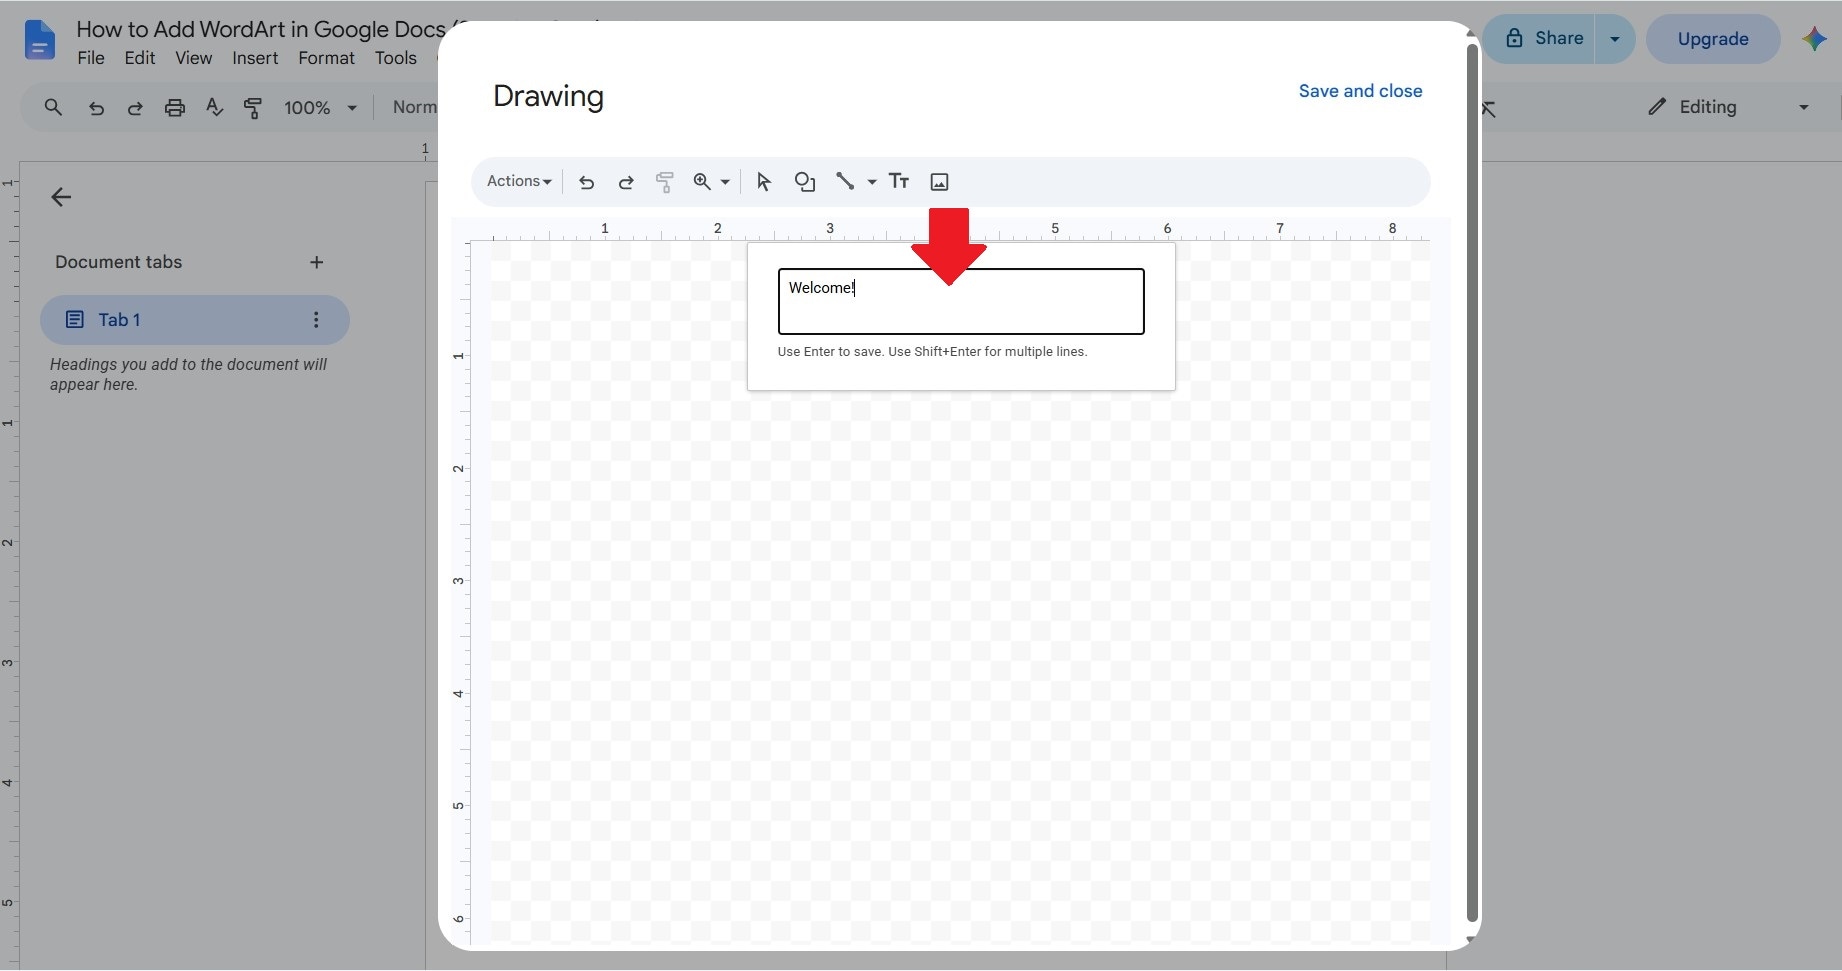Image resolution: width=1842 pixels, height=971 pixels.
Task: Open the Format menu
Action: click(326, 58)
